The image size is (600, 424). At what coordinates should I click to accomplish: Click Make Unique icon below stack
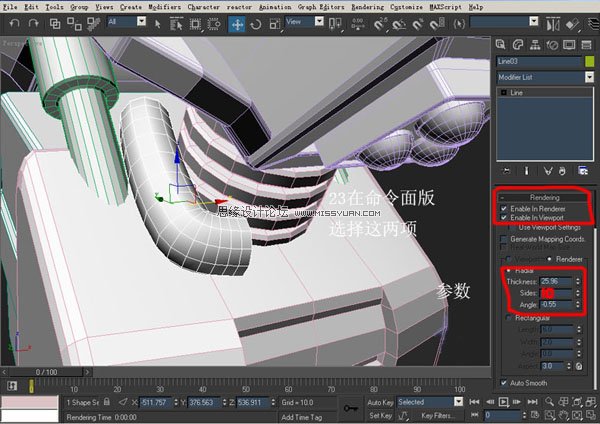click(x=548, y=171)
